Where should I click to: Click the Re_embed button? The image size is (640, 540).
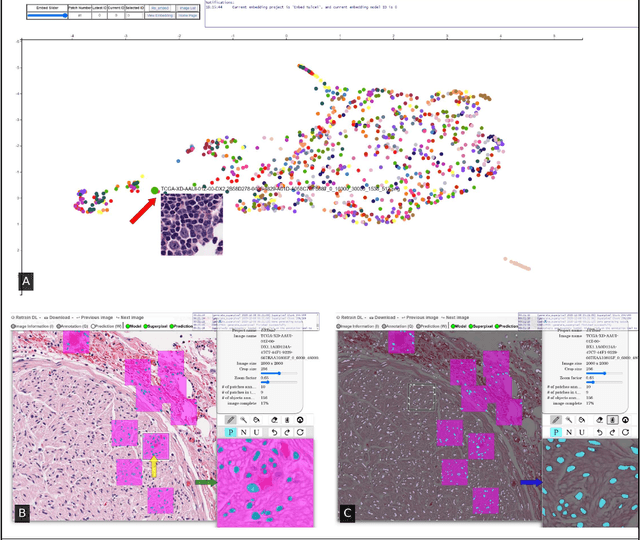[x=160, y=8]
